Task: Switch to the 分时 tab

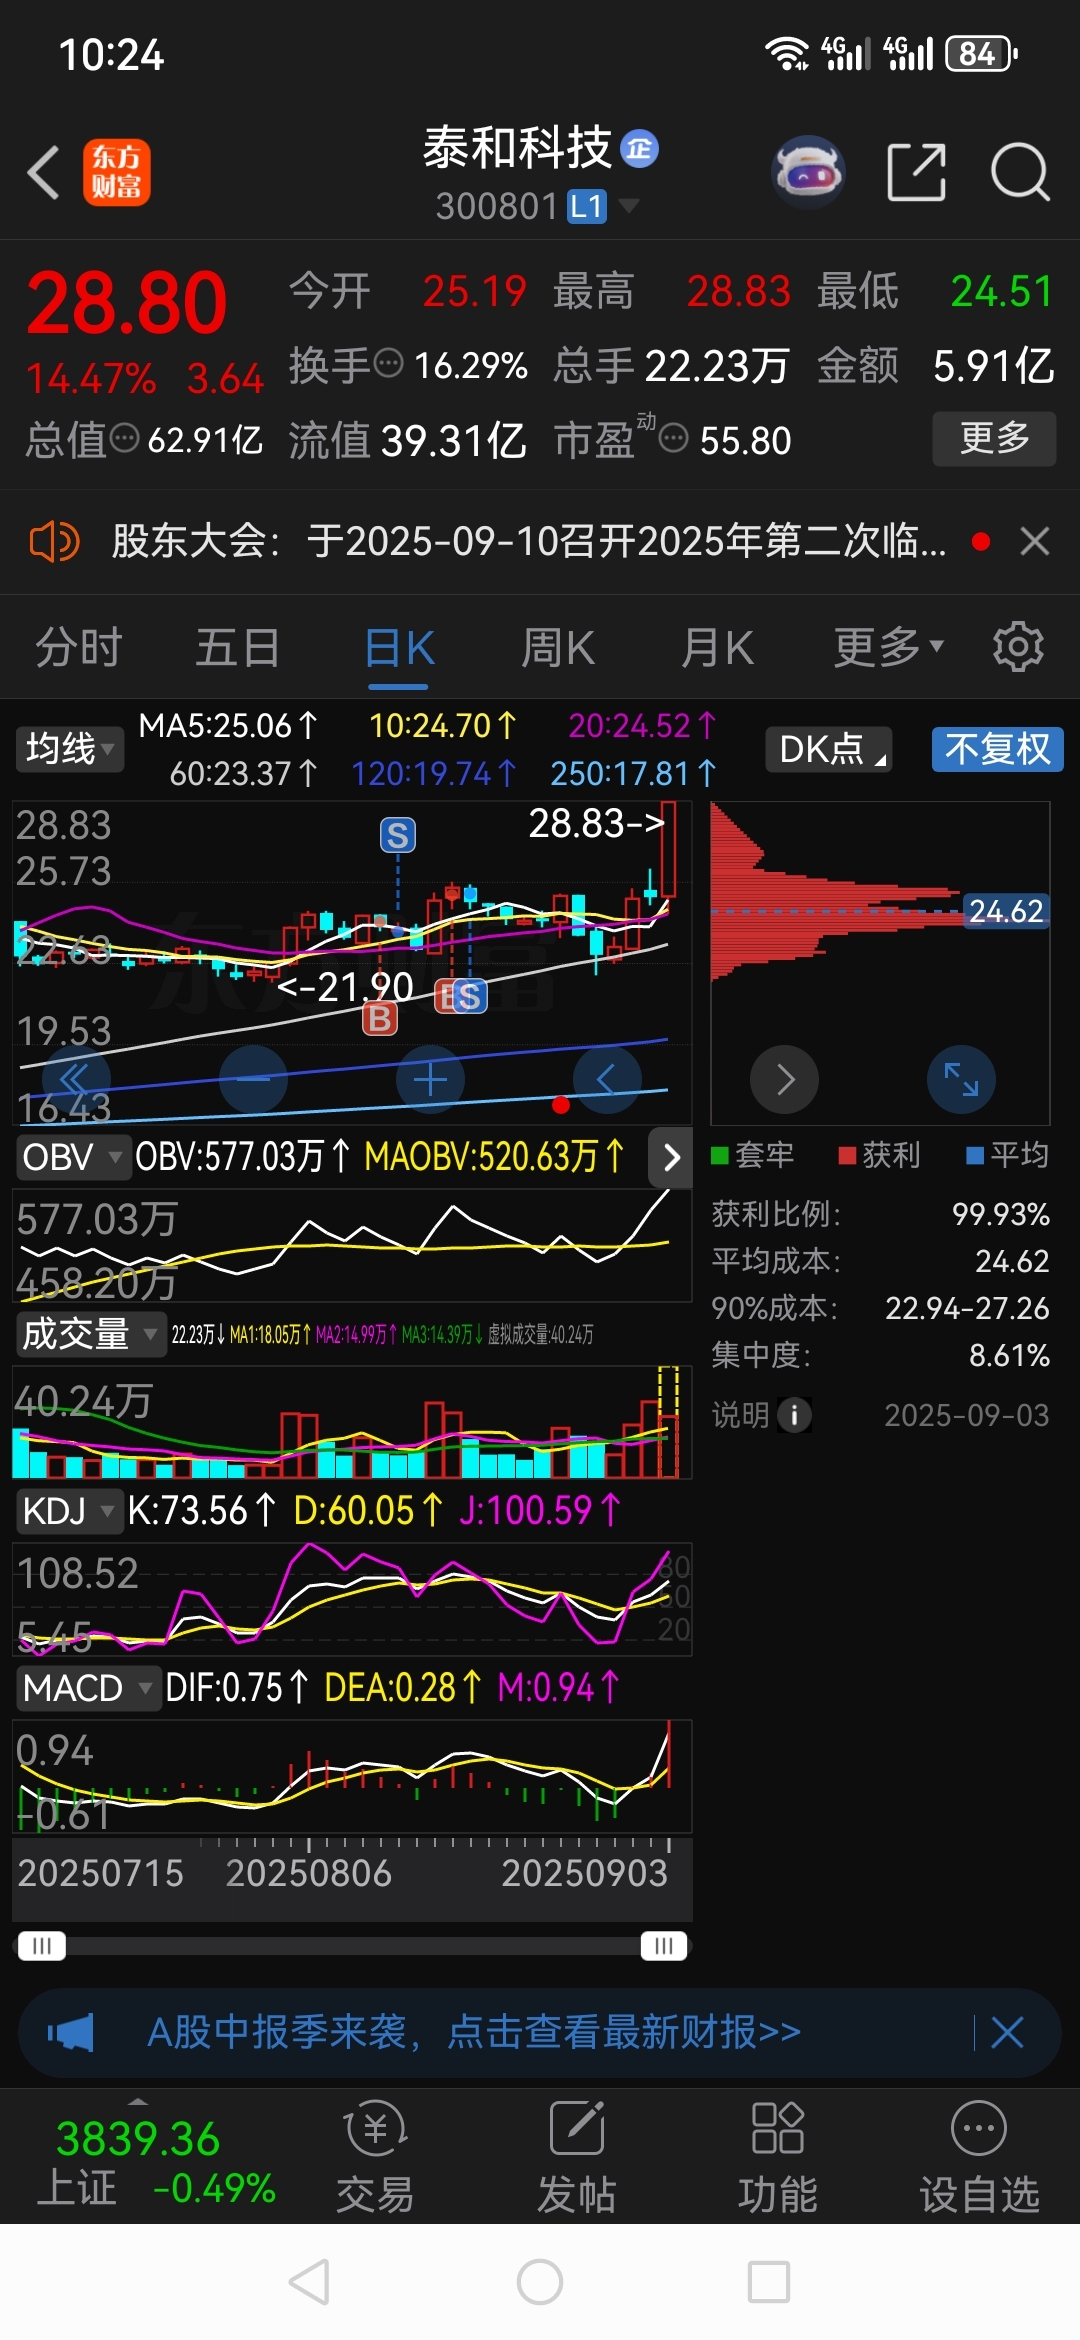Action: [x=79, y=648]
